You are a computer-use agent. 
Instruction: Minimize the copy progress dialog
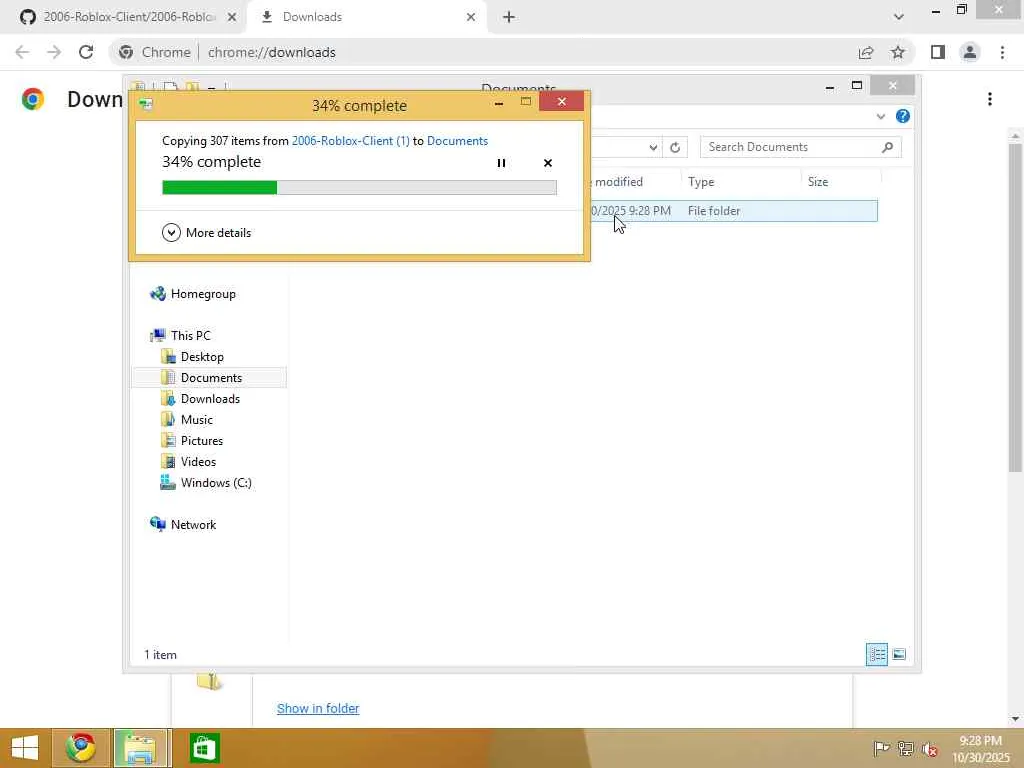click(x=499, y=102)
